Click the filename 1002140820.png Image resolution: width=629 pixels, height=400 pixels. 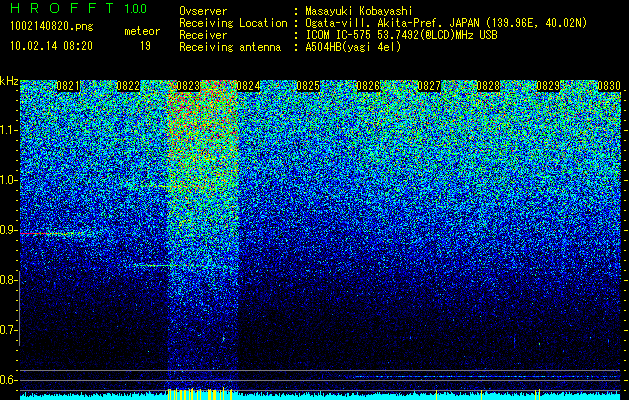pos(52,26)
